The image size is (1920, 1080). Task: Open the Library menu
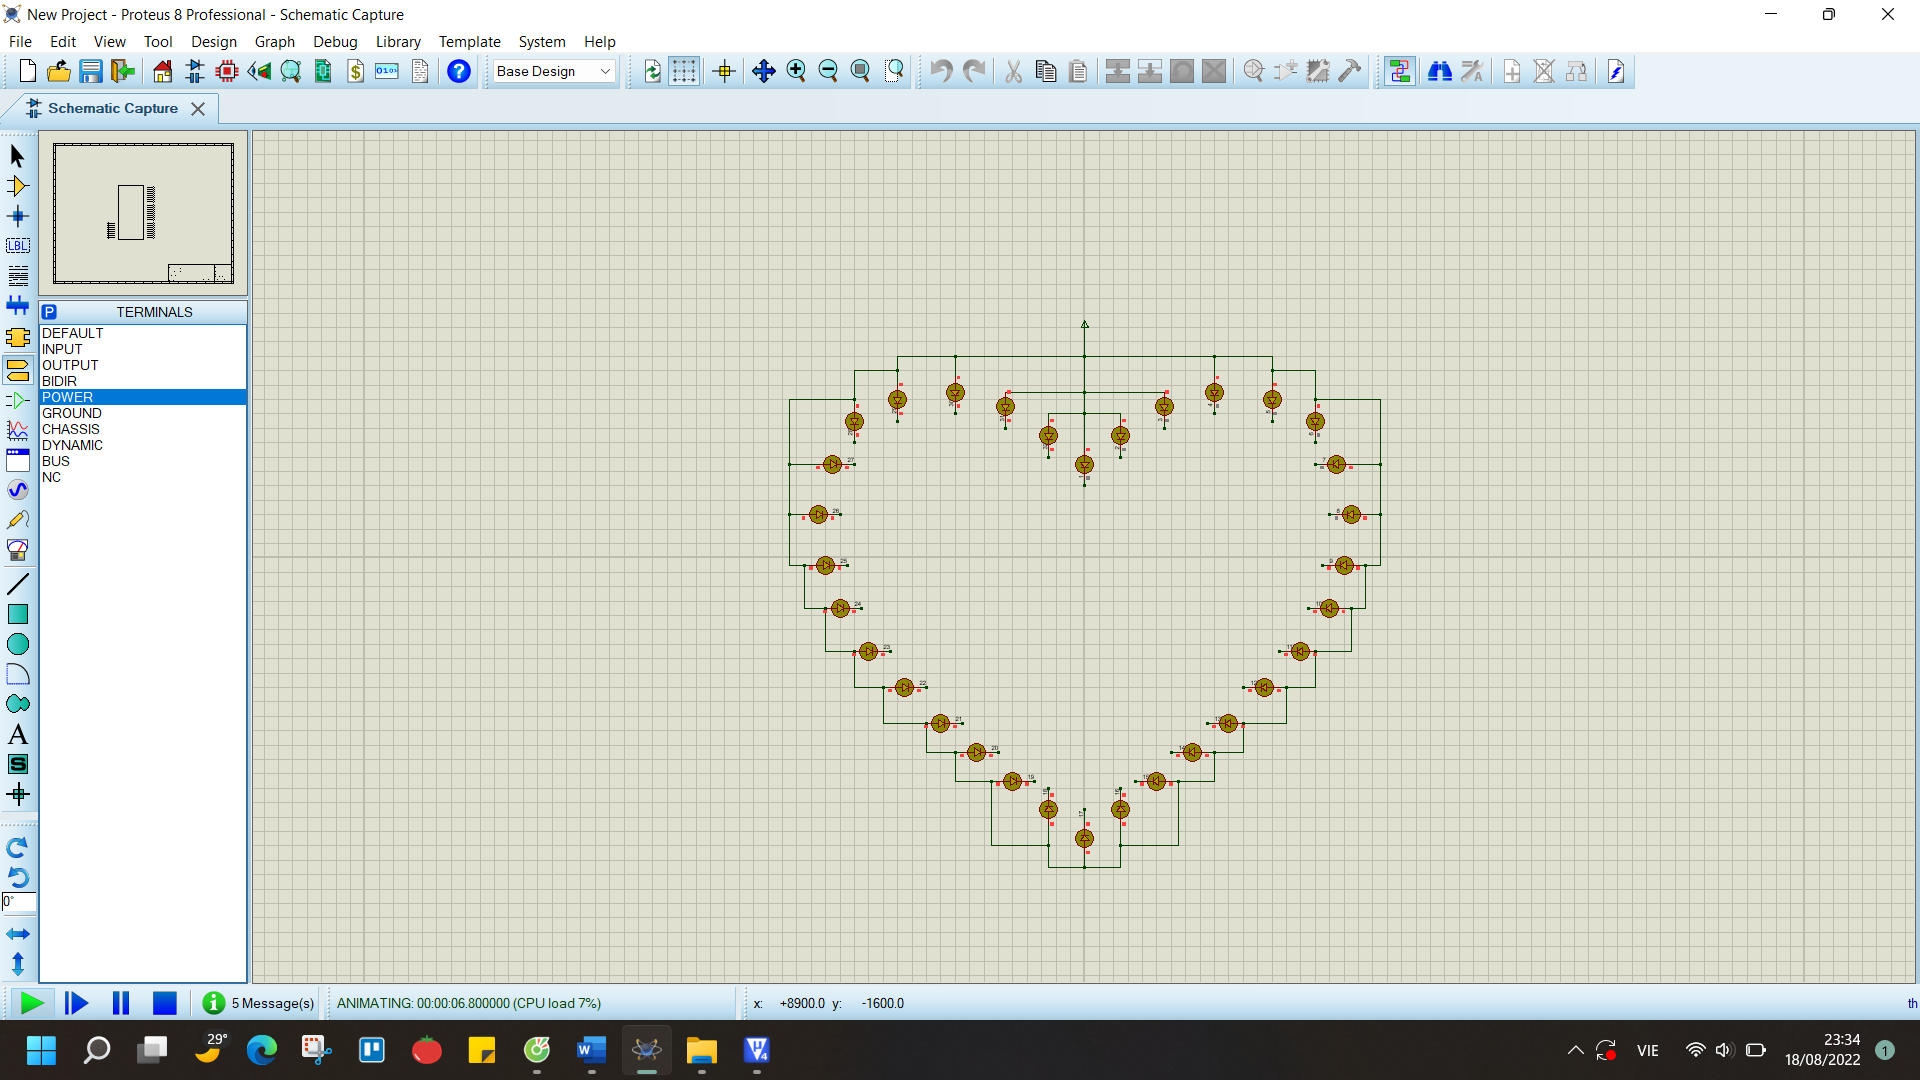[397, 42]
